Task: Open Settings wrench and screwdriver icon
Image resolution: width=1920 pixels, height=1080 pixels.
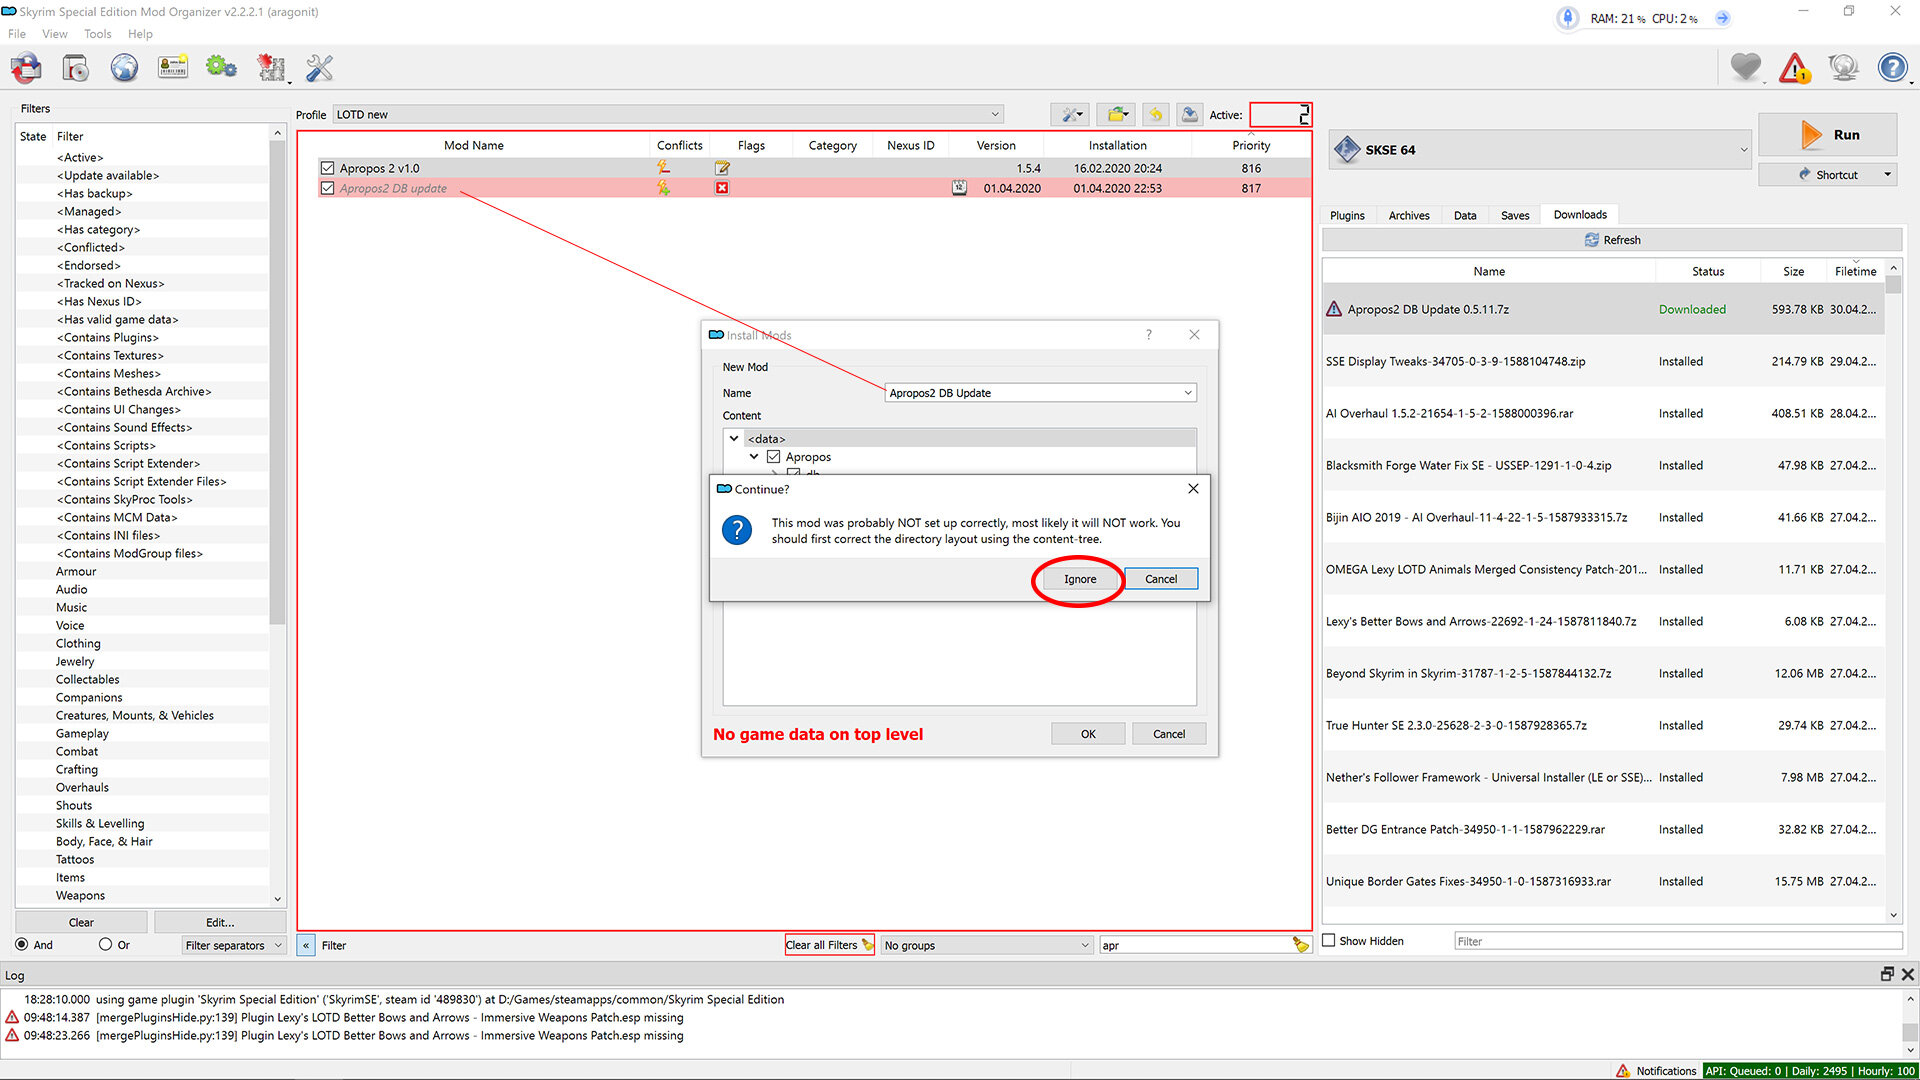Action: pyautogui.click(x=319, y=68)
